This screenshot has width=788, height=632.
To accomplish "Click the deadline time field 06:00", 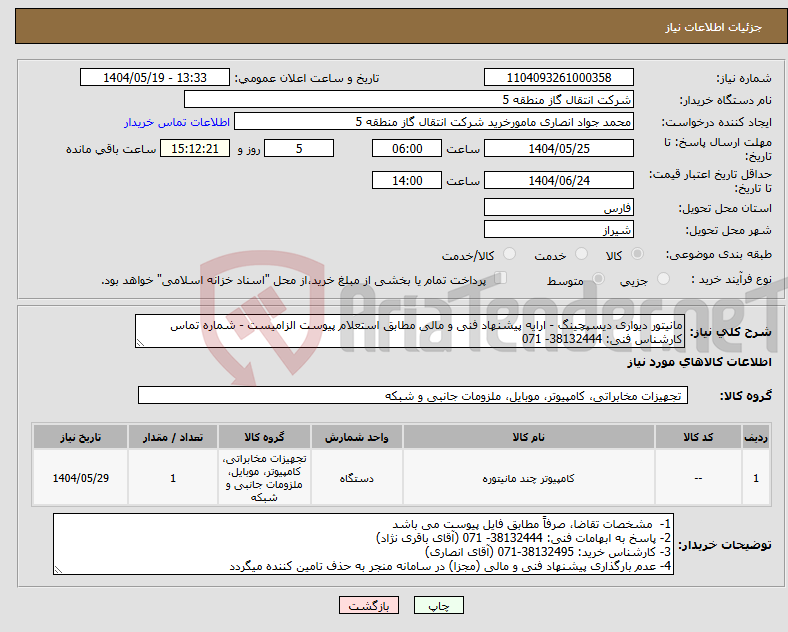I will (x=407, y=149).
